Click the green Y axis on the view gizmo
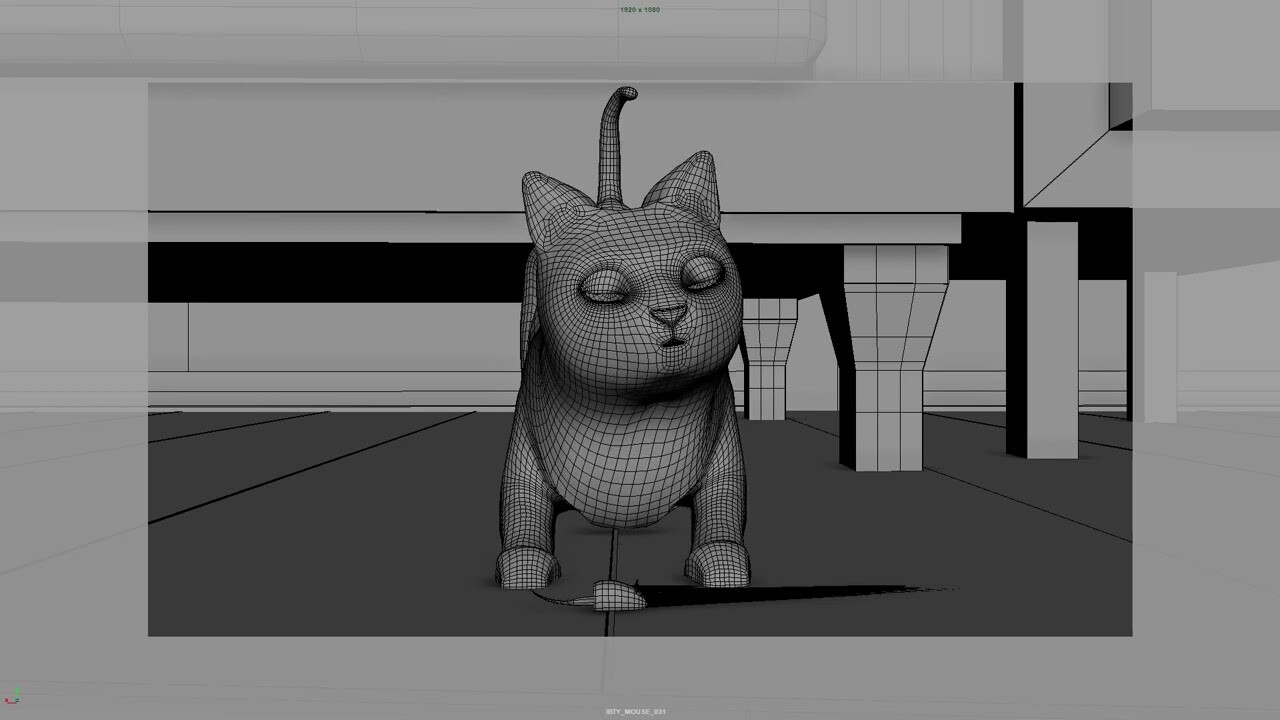Viewport: 1280px width, 720px height. coord(17,690)
